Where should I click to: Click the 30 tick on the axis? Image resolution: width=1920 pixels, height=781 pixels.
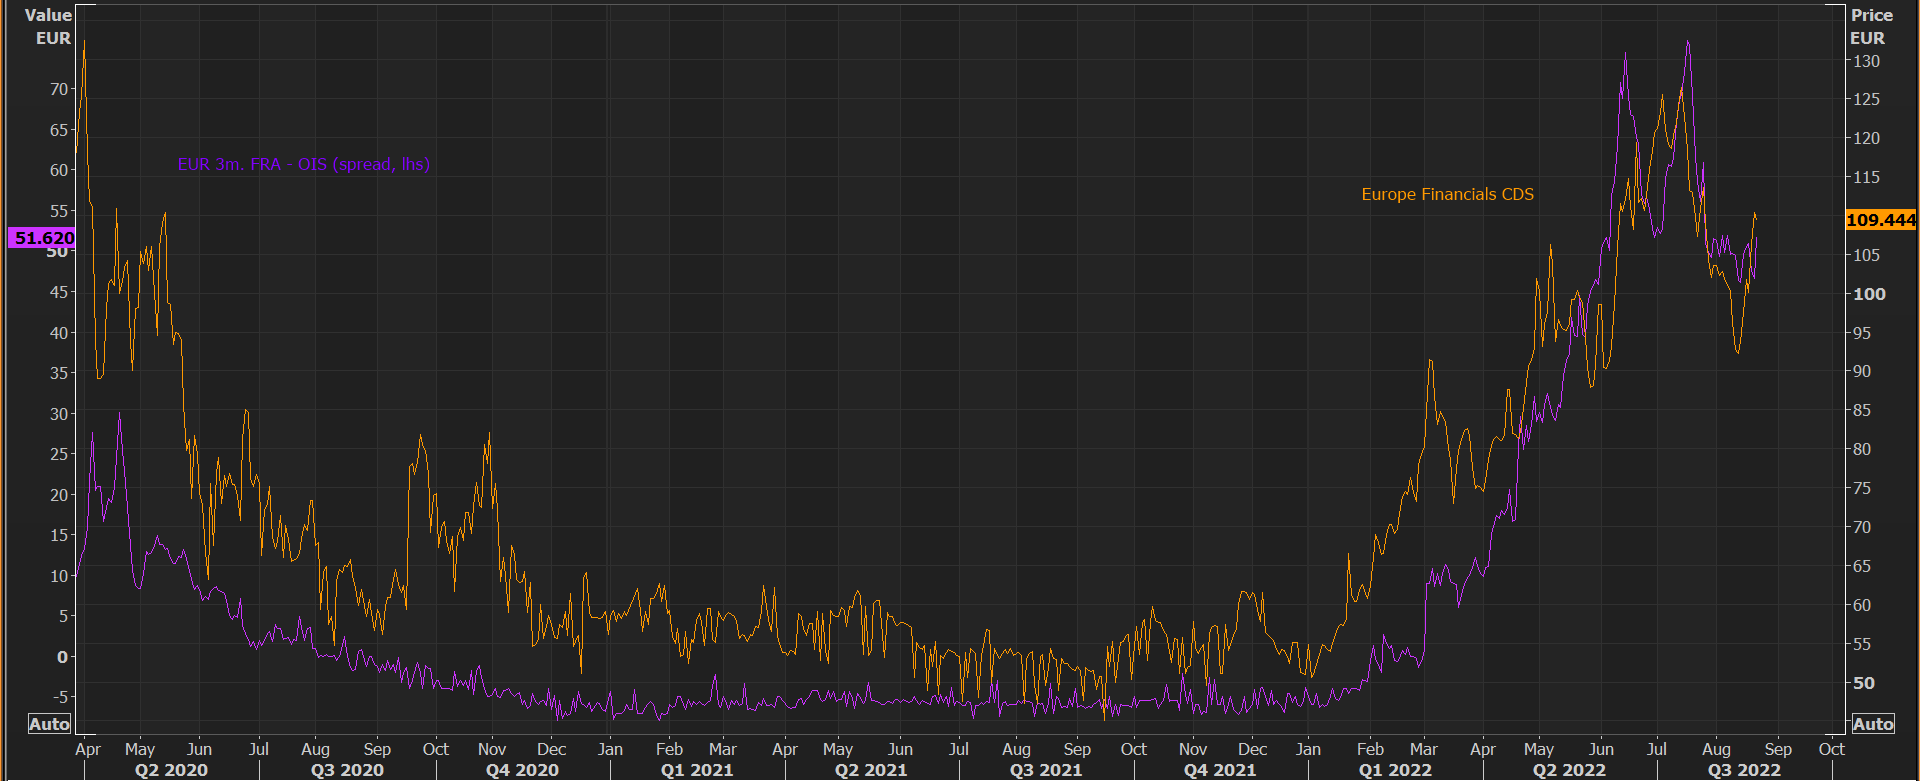pos(59,414)
